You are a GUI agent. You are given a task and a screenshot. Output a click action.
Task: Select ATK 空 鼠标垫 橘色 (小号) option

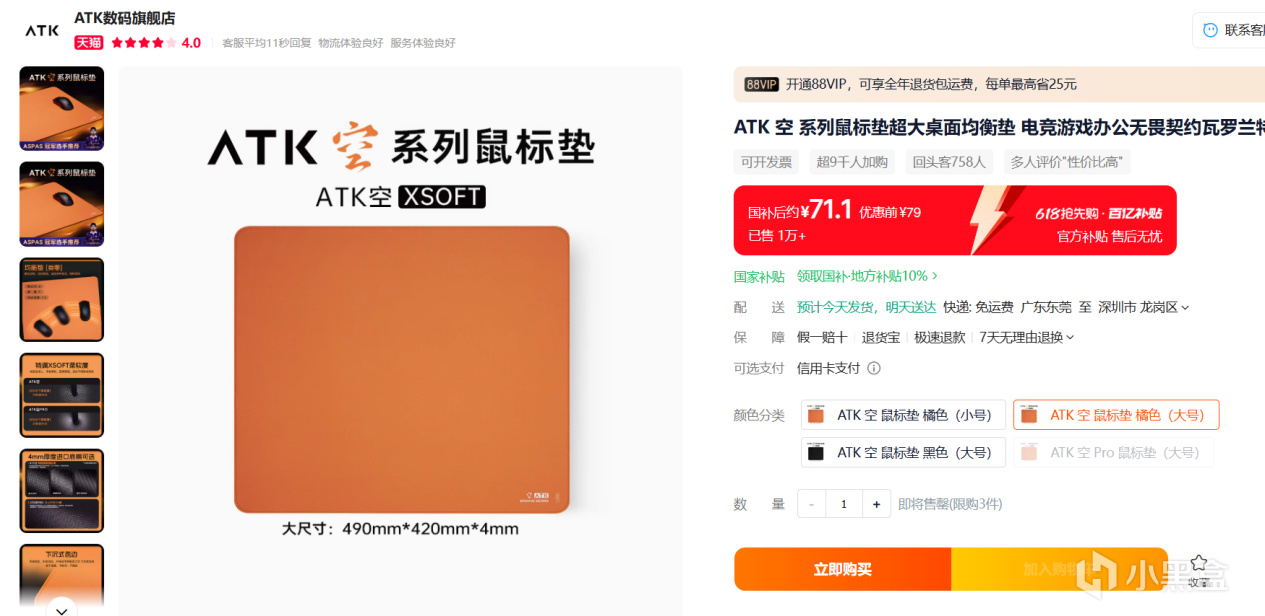[x=903, y=415]
